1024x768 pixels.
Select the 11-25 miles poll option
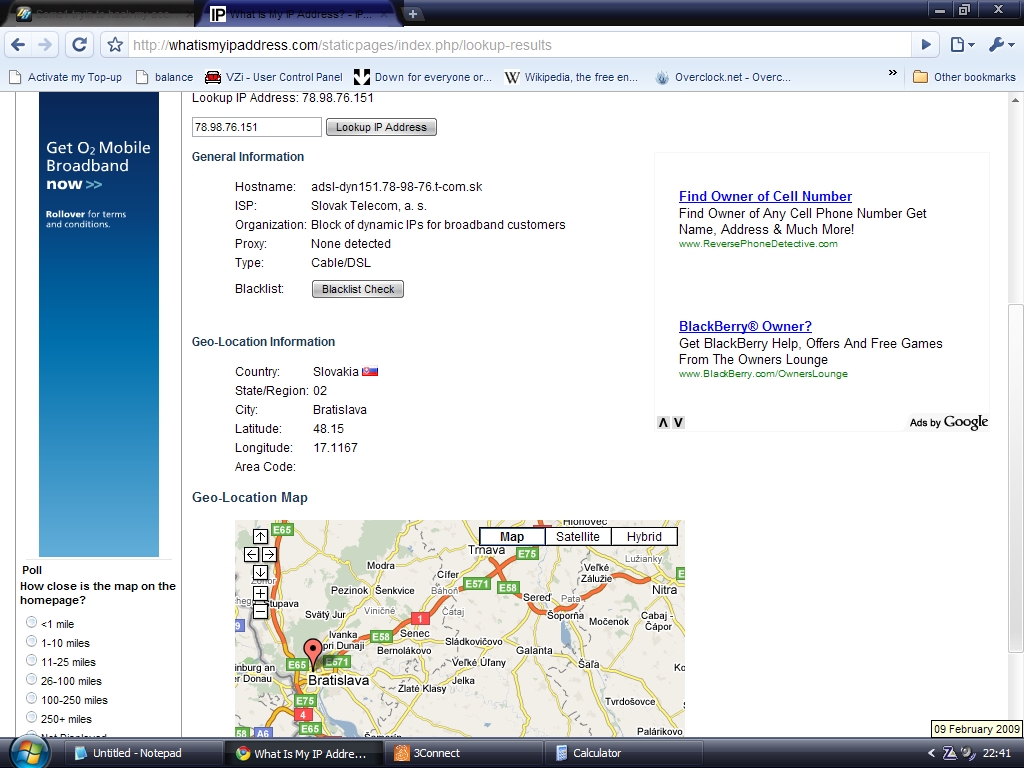[x=31, y=660]
